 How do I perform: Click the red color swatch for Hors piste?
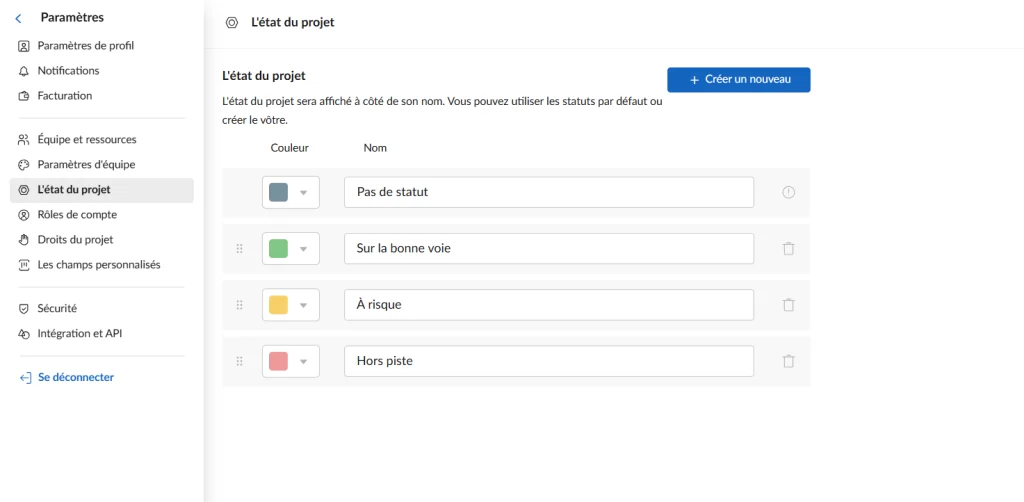[278, 361]
